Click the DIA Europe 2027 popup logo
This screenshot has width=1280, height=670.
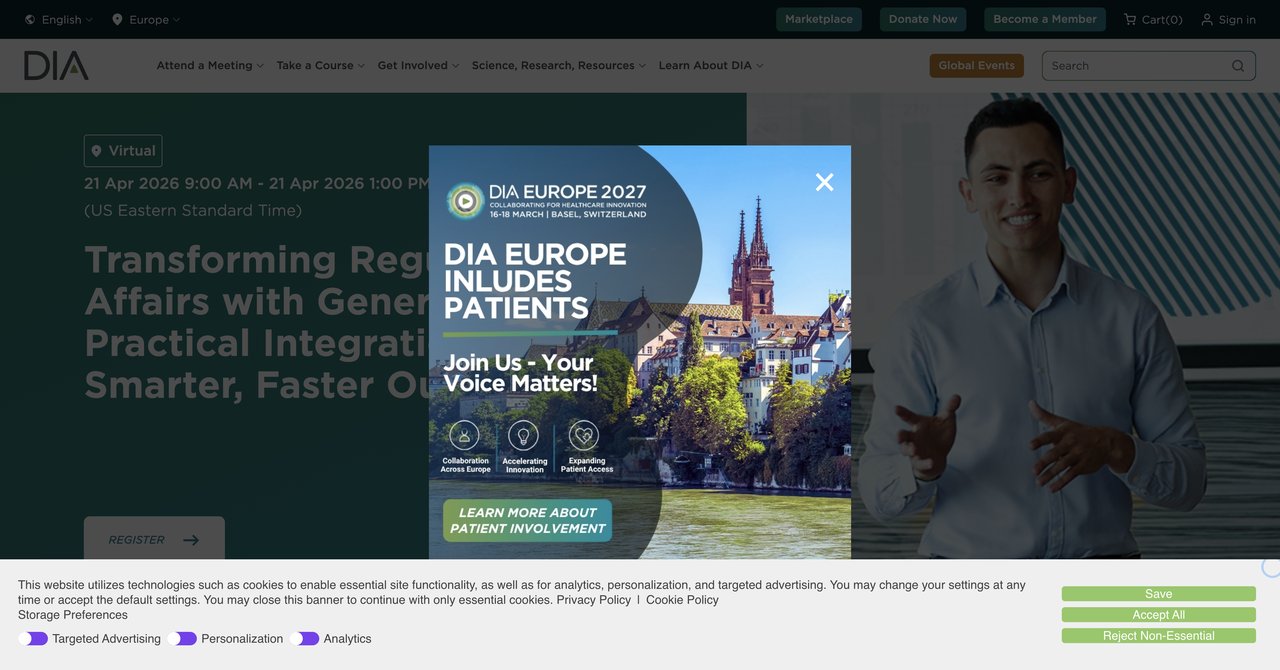(x=546, y=200)
